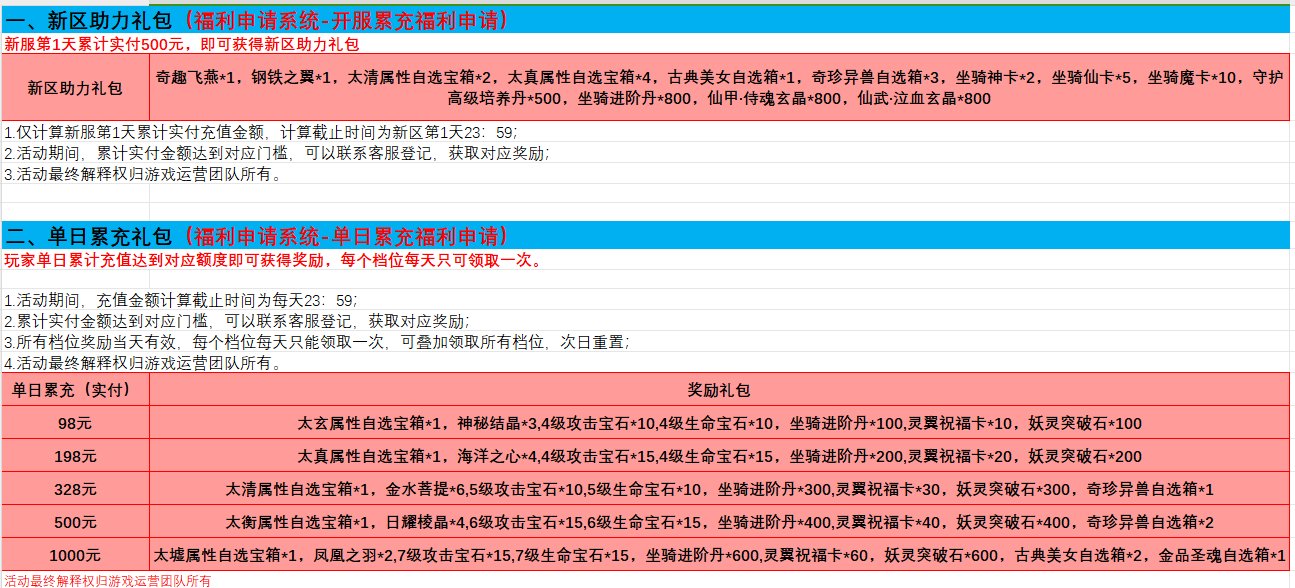The height and width of the screenshot is (588, 1295).
Task: Select the 奖励礼包 column header cell
Action: coord(719,390)
